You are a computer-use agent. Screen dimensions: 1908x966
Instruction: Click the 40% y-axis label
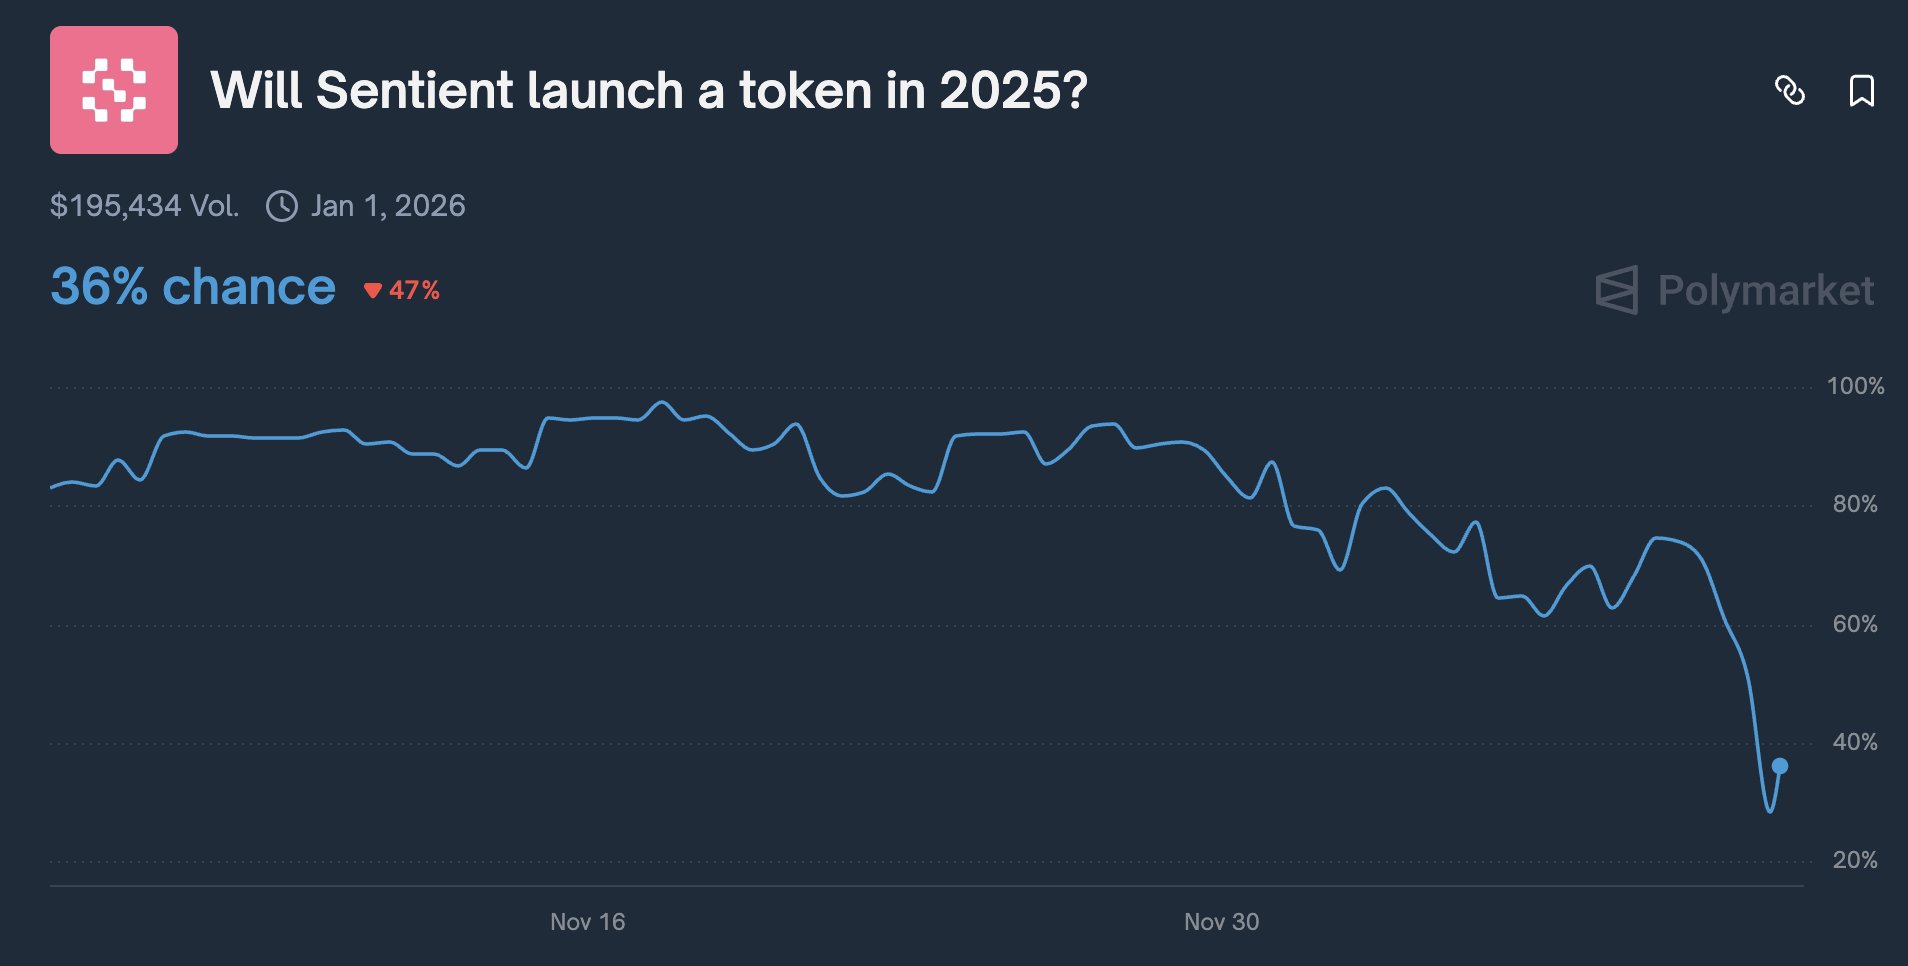pyautogui.click(x=1855, y=742)
